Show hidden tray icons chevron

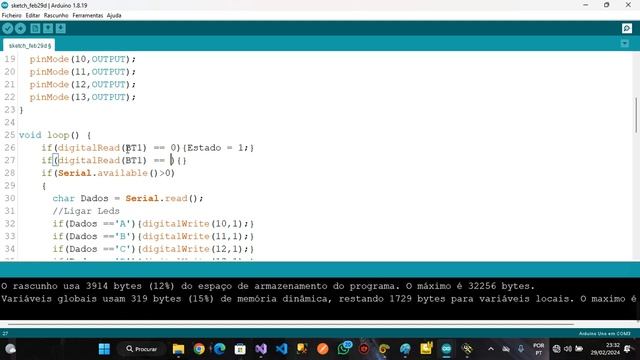[x=491, y=349]
